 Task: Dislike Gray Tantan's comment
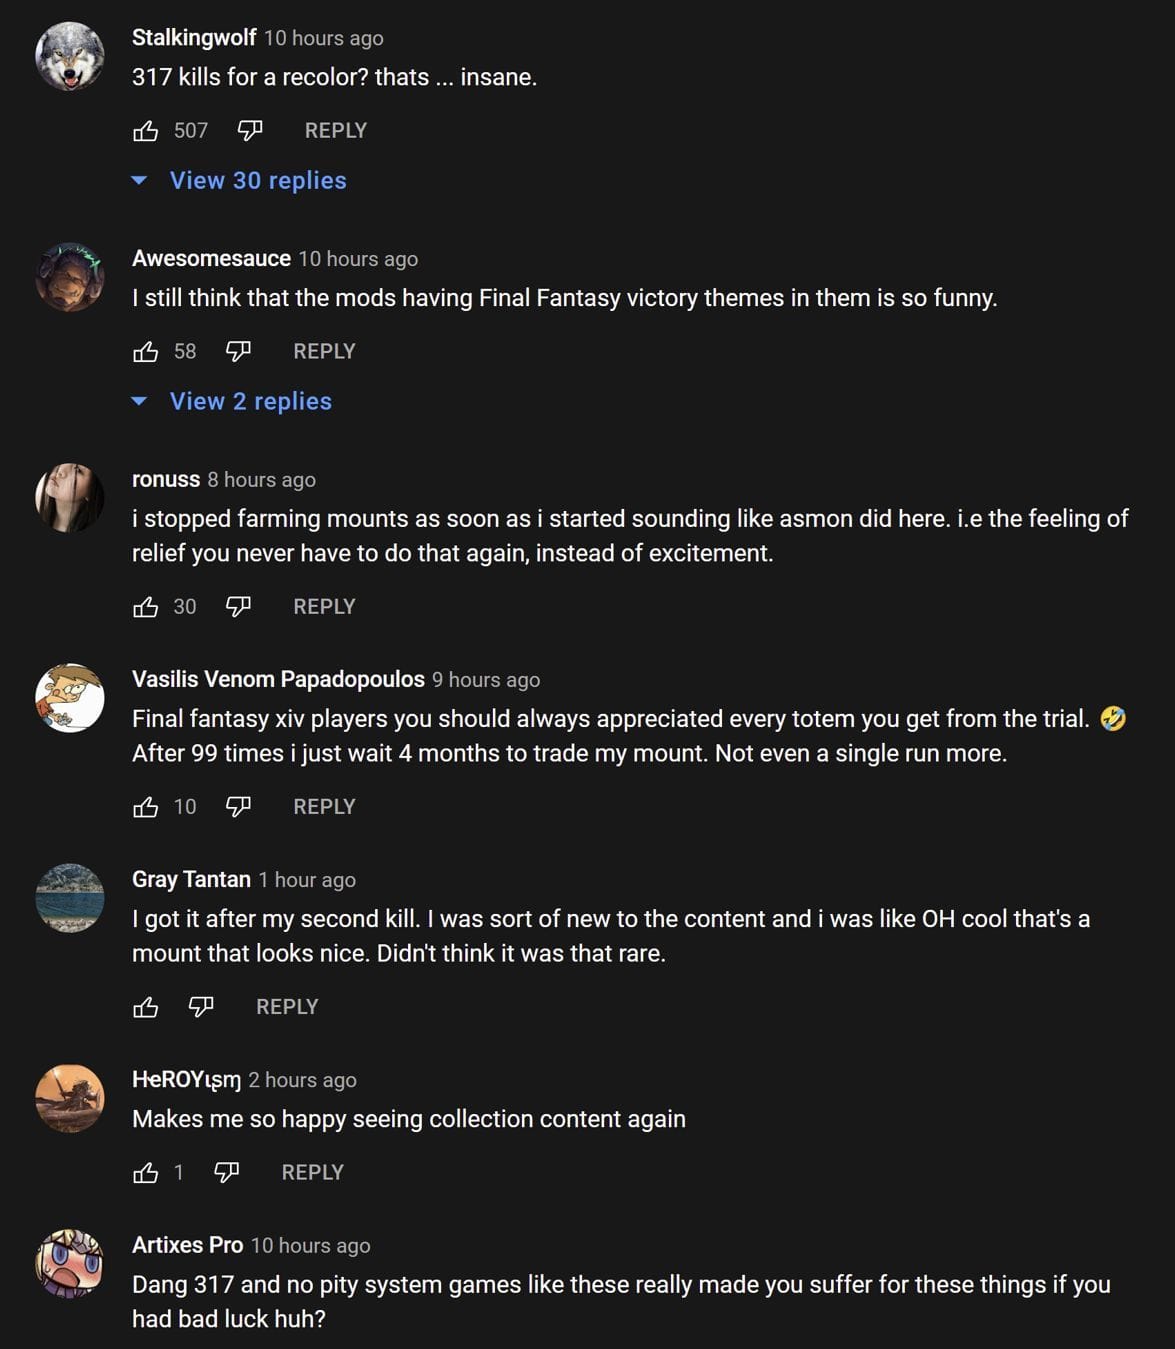[x=201, y=1007]
